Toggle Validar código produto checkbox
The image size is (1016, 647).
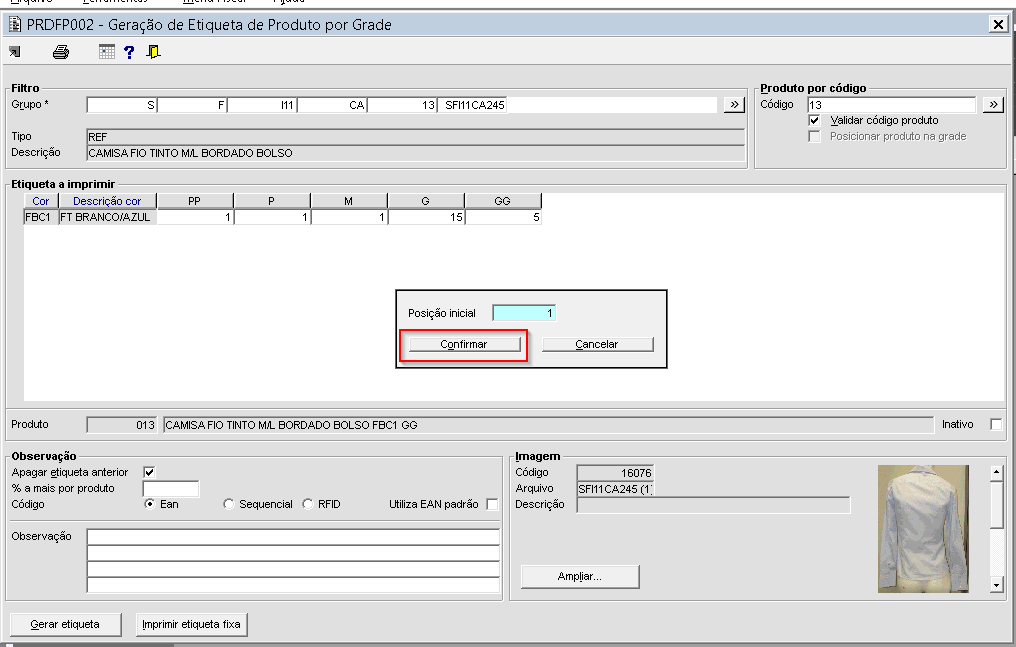coord(814,120)
